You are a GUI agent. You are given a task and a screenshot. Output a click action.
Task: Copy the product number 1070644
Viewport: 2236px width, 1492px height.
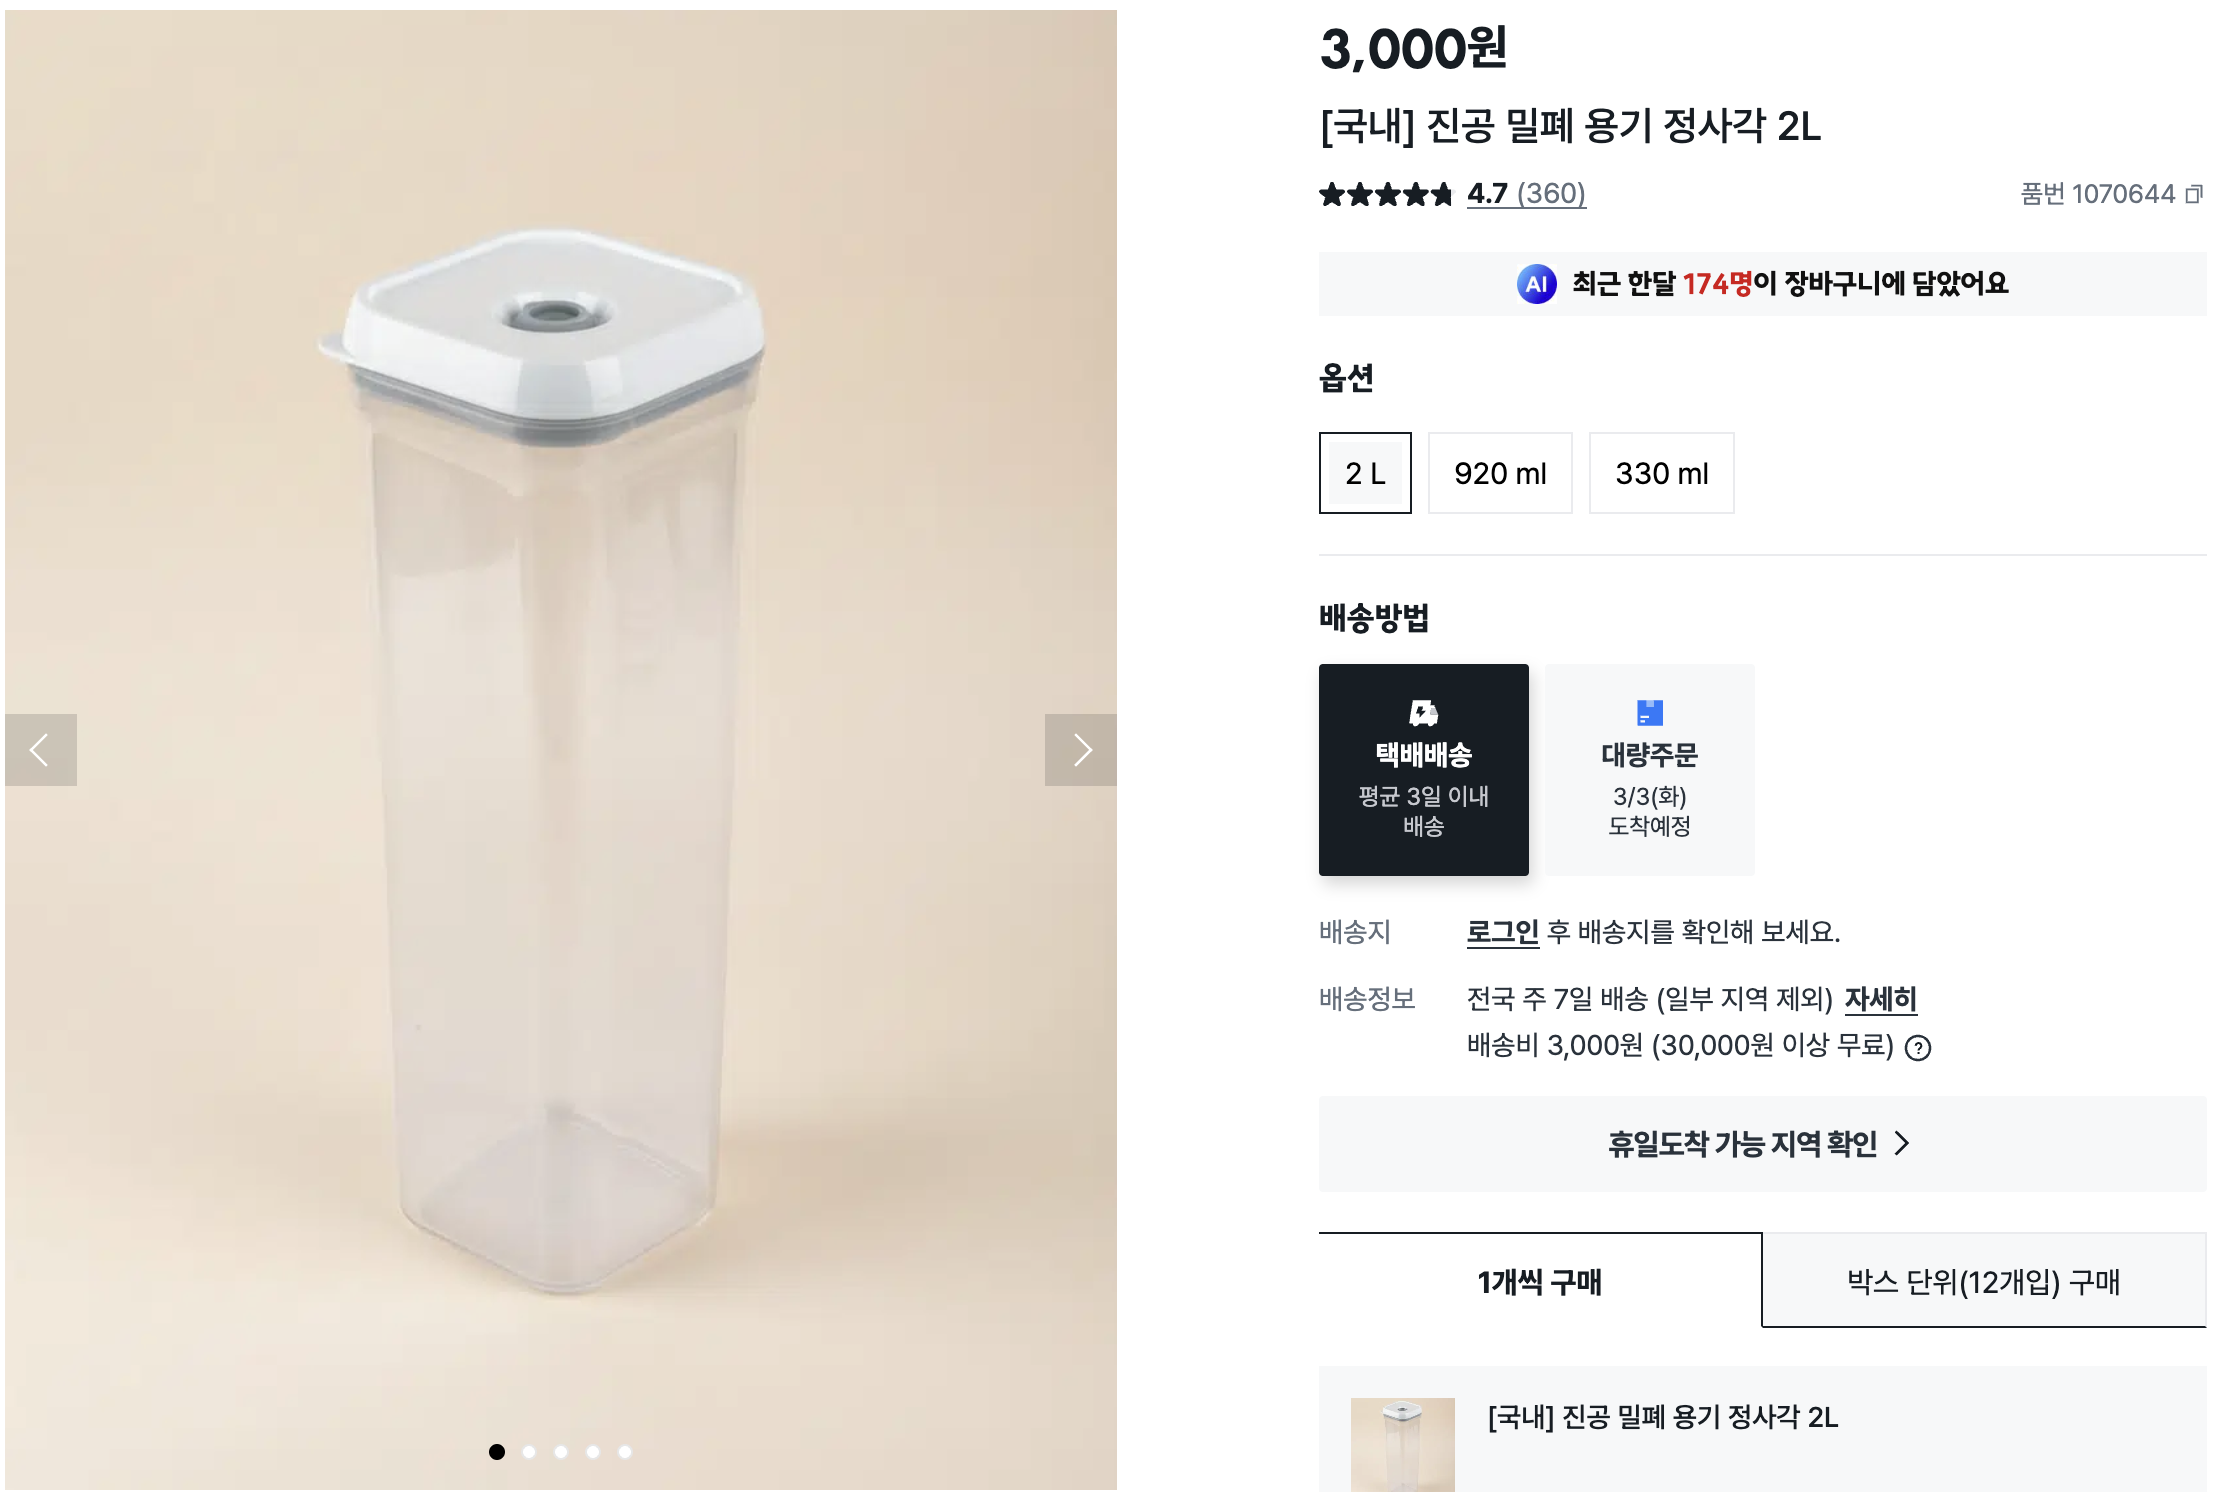coord(2197,194)
